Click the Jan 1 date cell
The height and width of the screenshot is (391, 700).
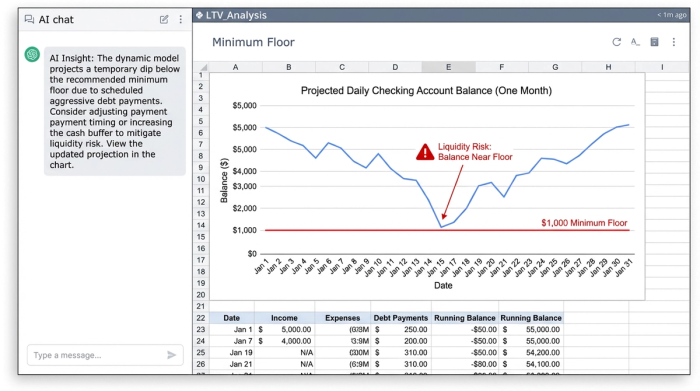232,329
